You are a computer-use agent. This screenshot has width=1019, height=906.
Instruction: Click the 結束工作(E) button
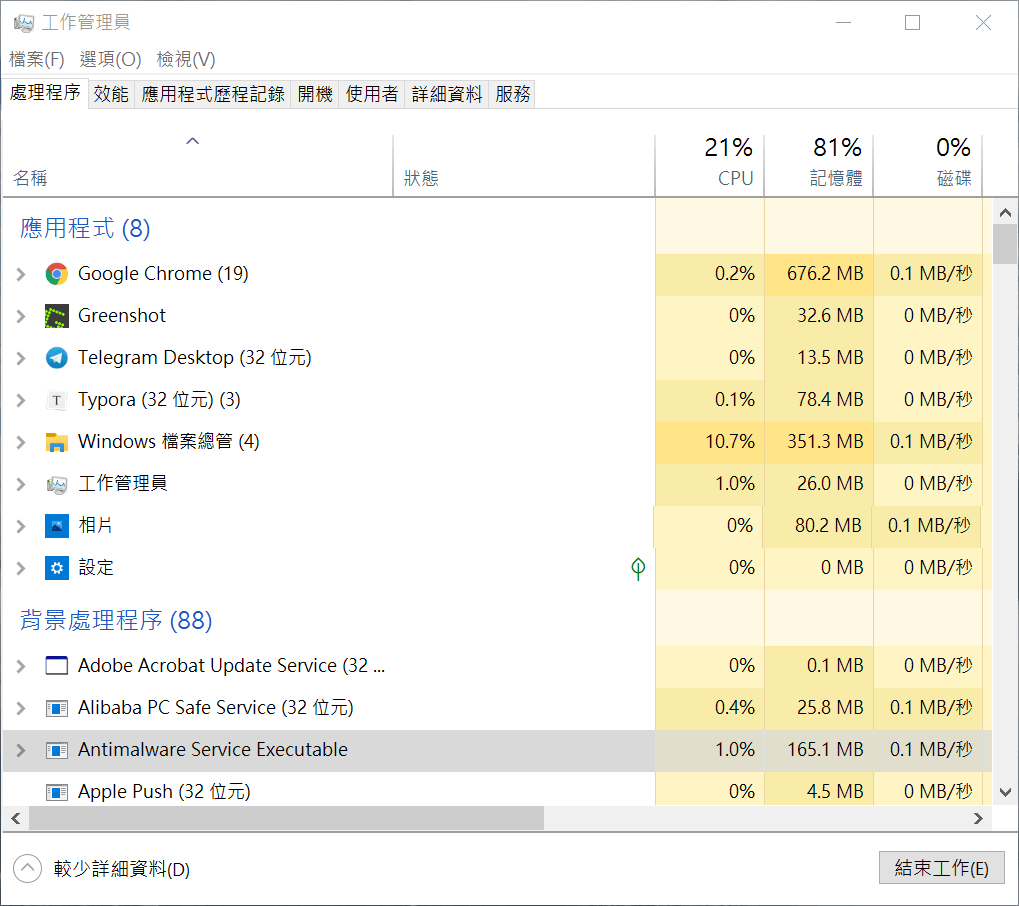click(942, 868)
